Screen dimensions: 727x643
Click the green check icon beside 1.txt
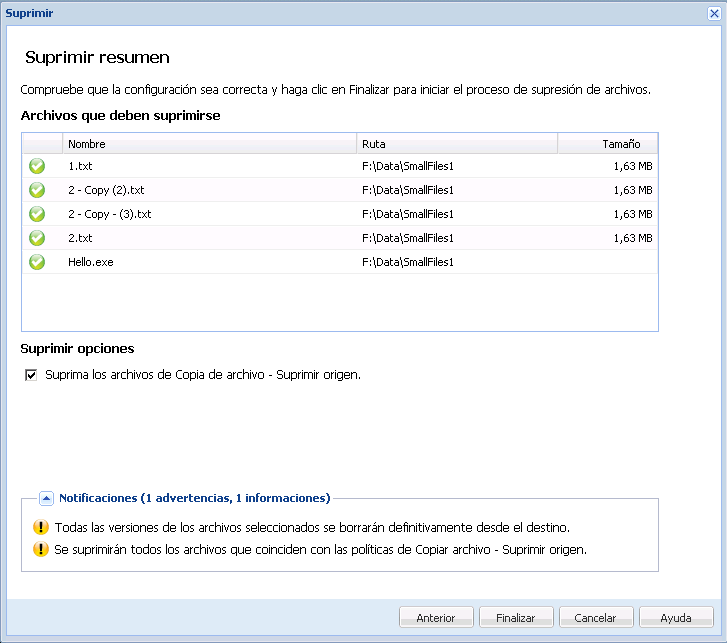37,166
